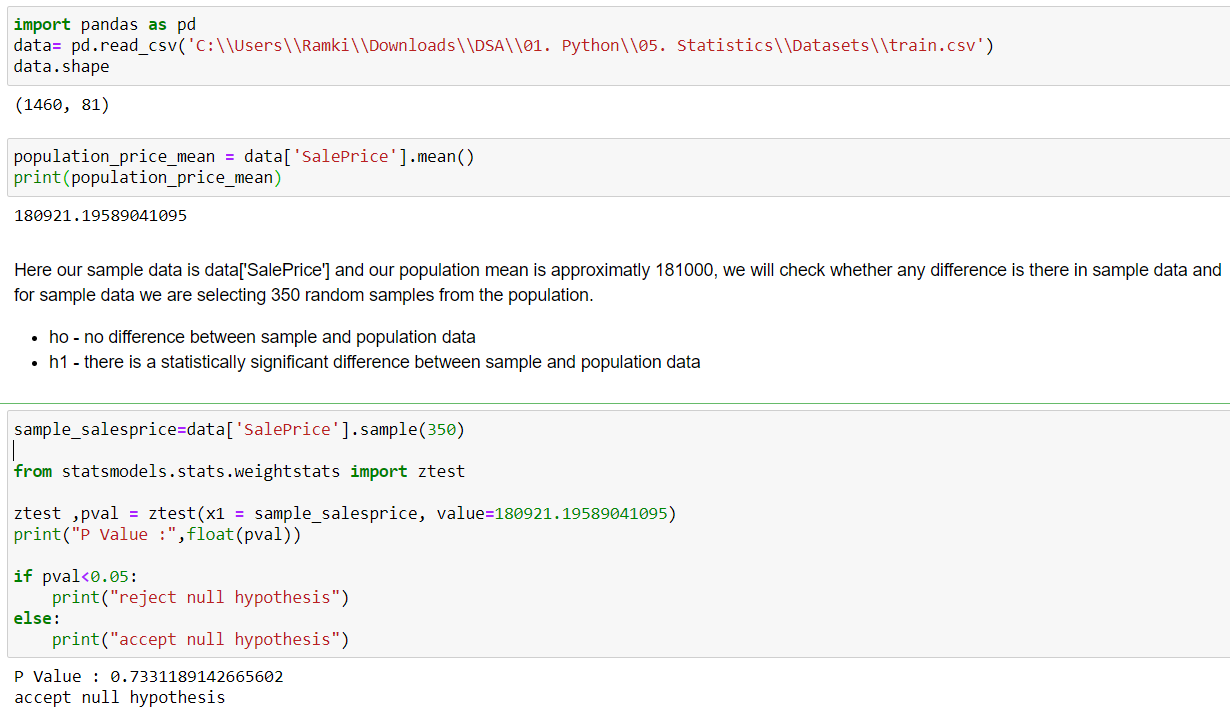Click the print "P Value :" statement
The height and width of the screenshot is (714, 1230).
[x=157, y=535]
